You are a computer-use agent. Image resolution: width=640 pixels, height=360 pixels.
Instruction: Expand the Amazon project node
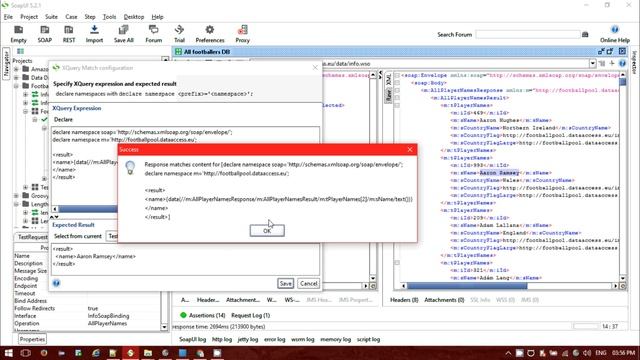tap(16, 69)
